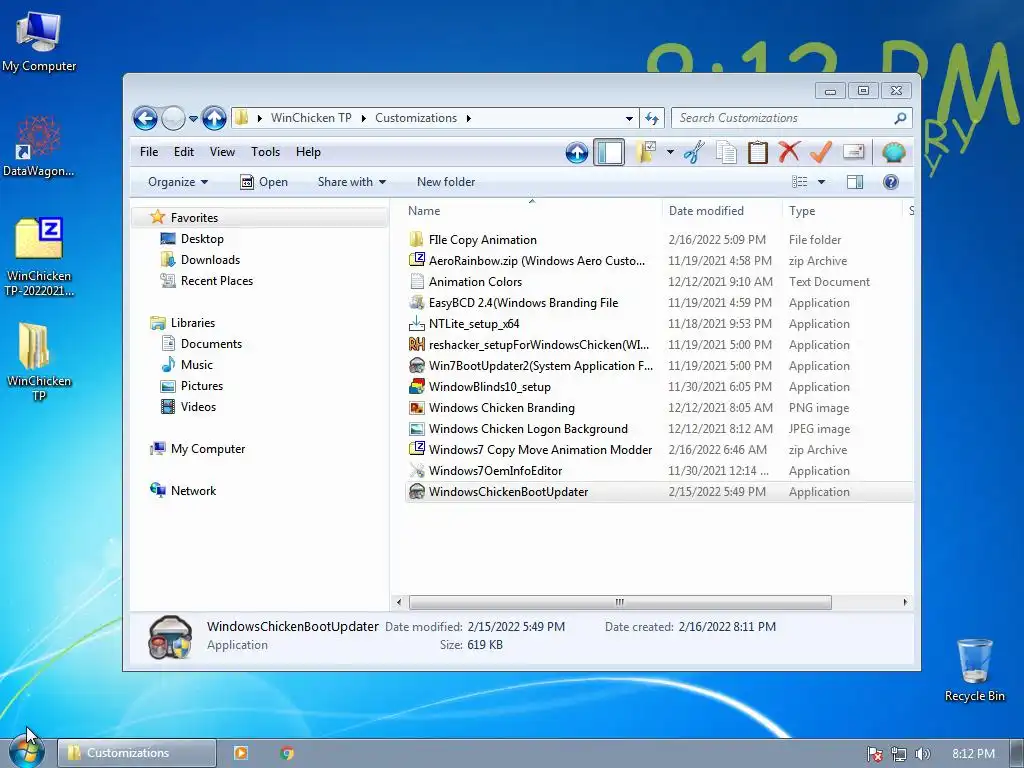The width and height of the screenshot is (1024, 768).
Task: Select My Computer desktop icon
Action: (x=39, y=42)
